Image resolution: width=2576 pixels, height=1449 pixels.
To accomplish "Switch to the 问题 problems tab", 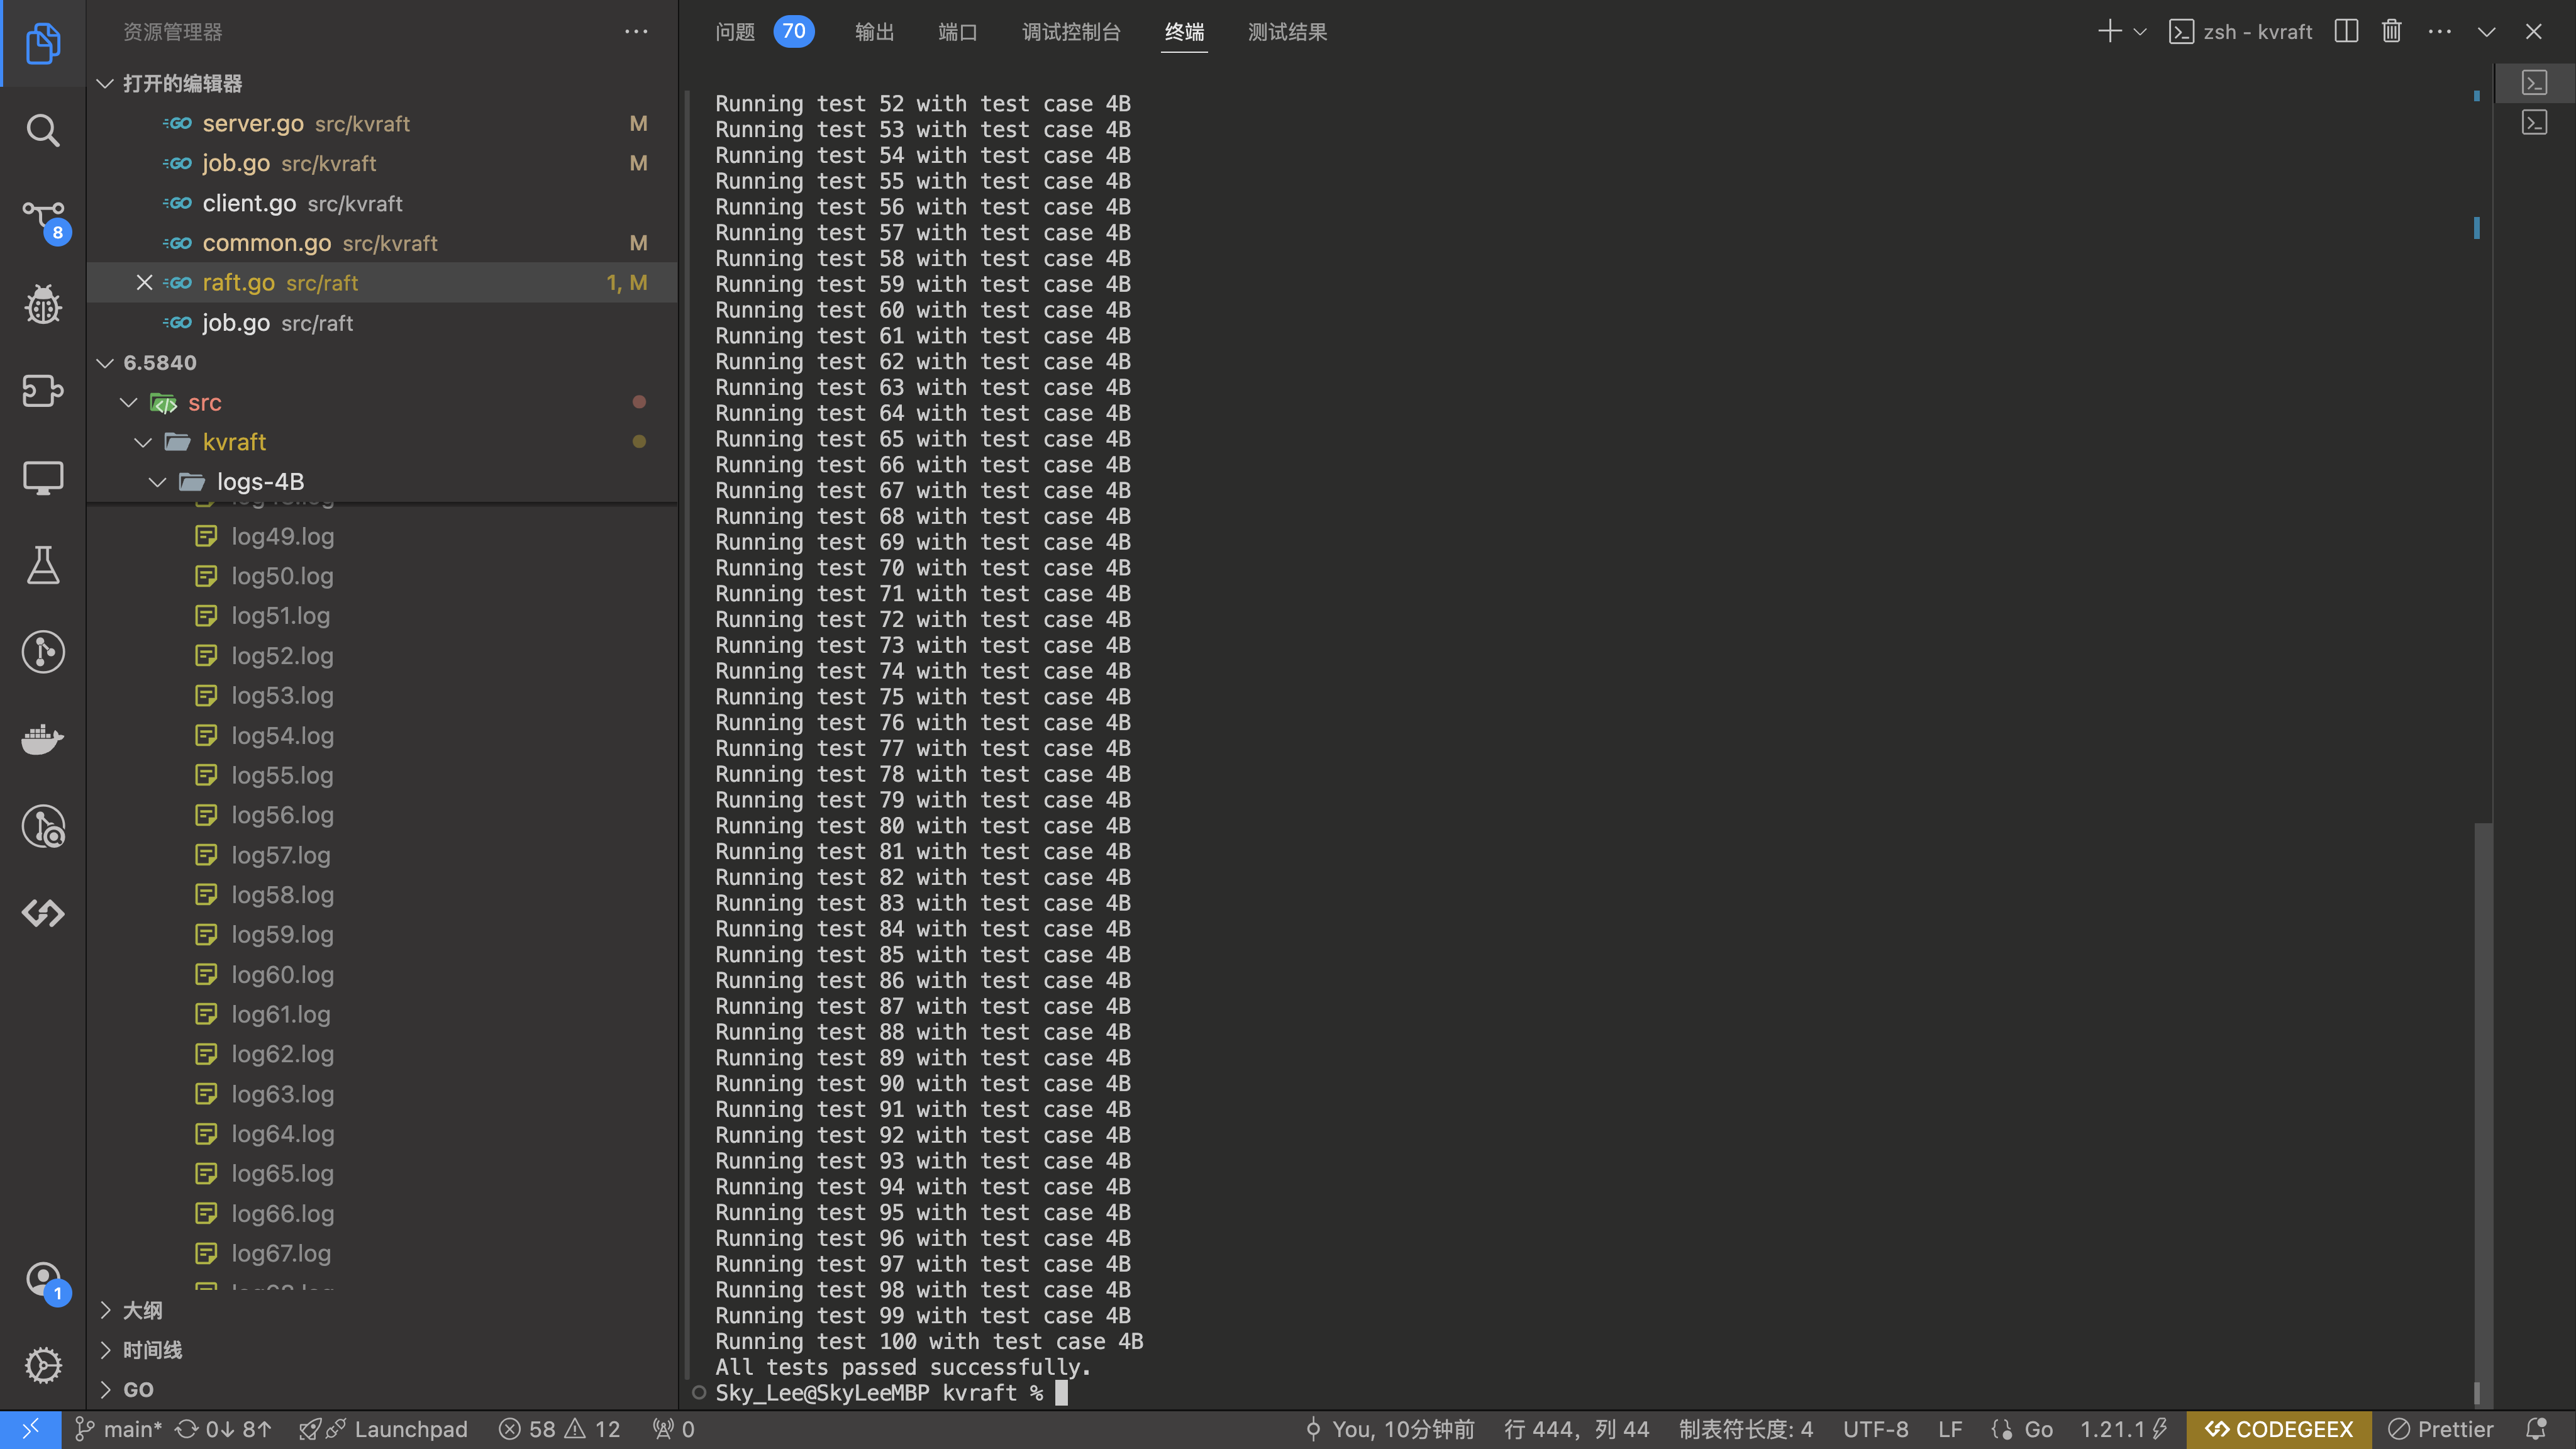I will click(x=735, y=32).
